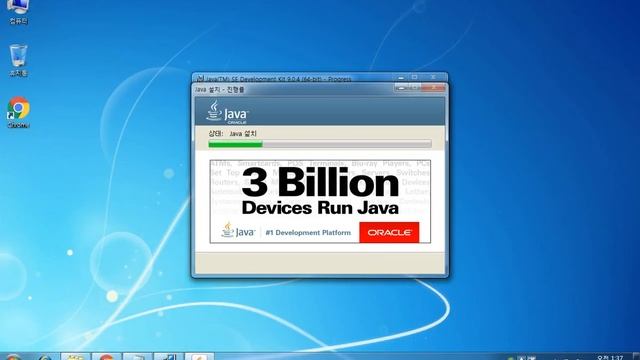Minimize the Java SE Development Kit window
This screenshot has height=360, width=640.
[401, 77]
